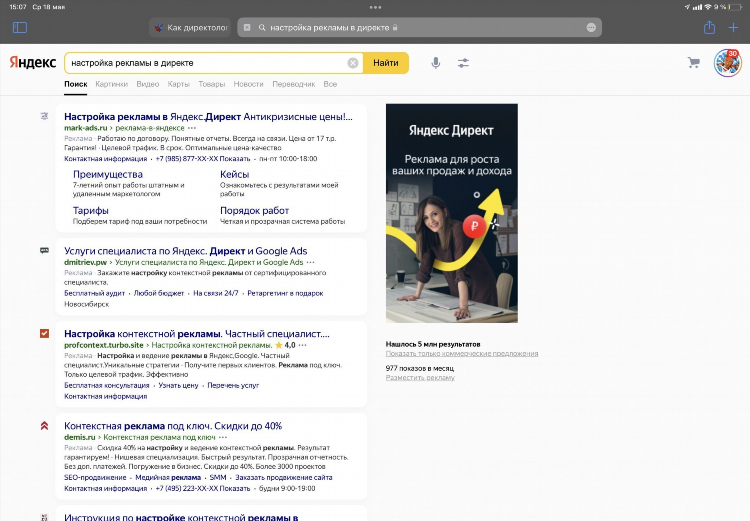Screen dimensions: 750x521
Task: Click SMM quick link
Action: tap(218, 477)
